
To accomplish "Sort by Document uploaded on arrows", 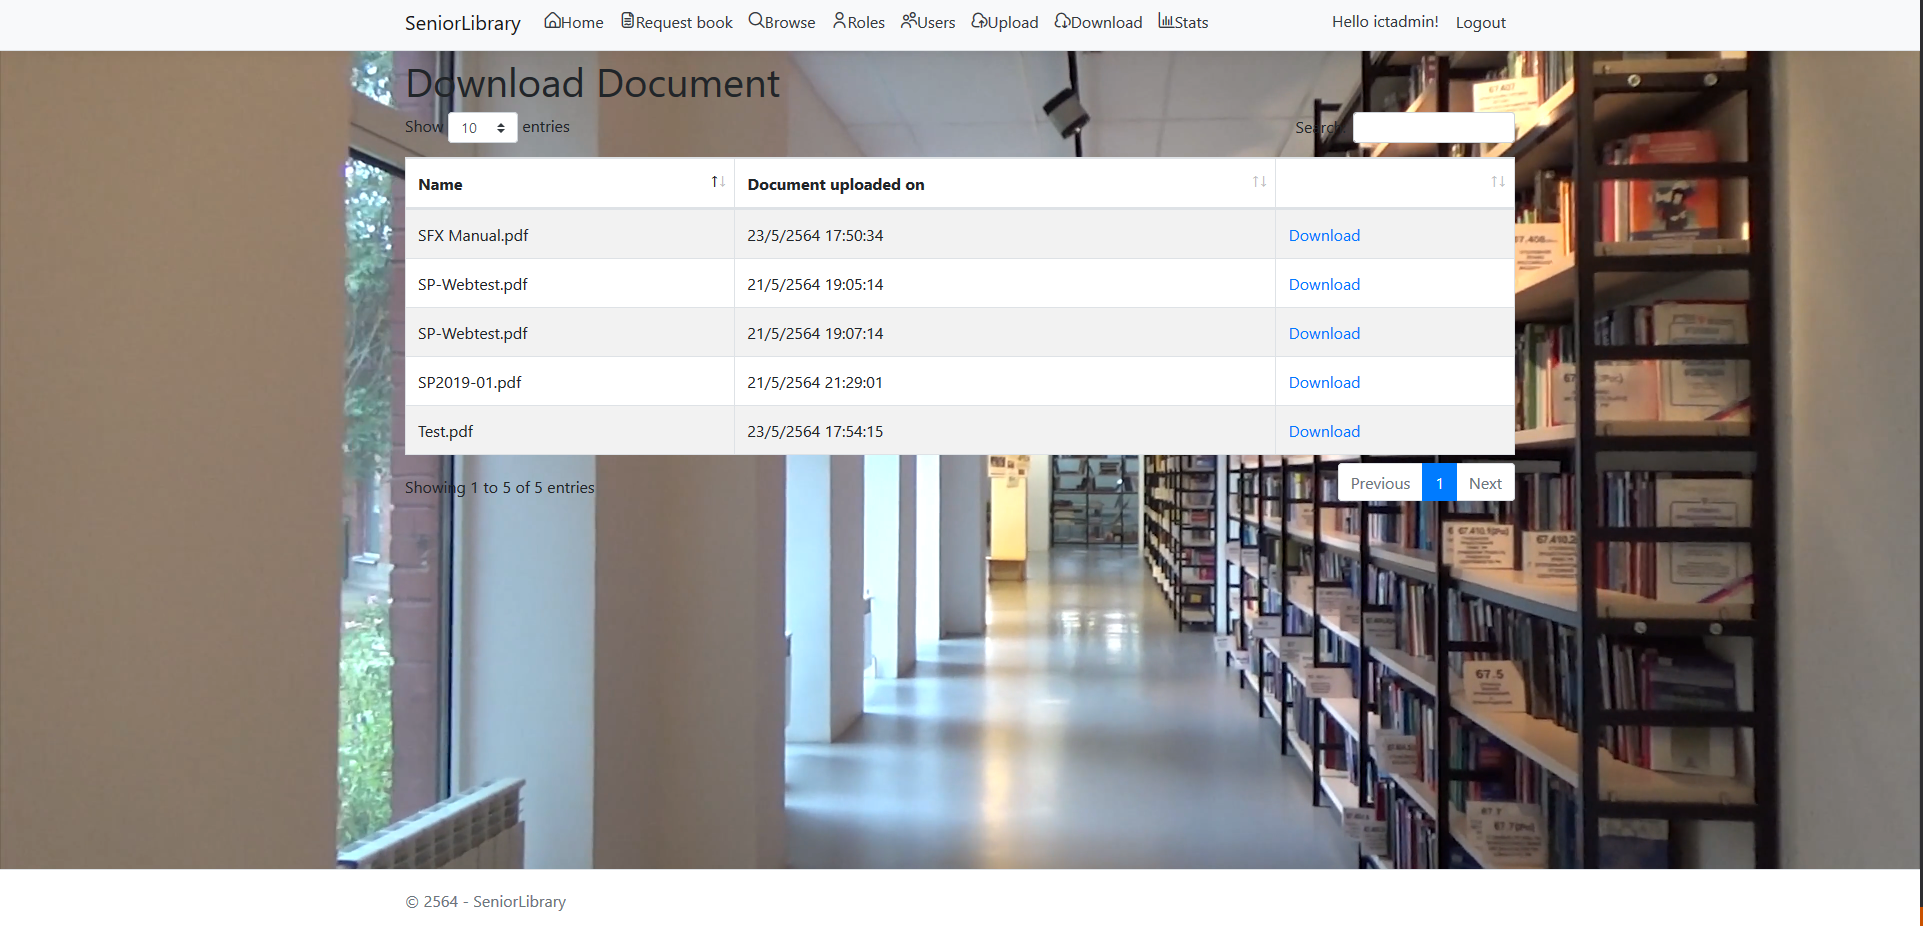I will (1259, 182).
